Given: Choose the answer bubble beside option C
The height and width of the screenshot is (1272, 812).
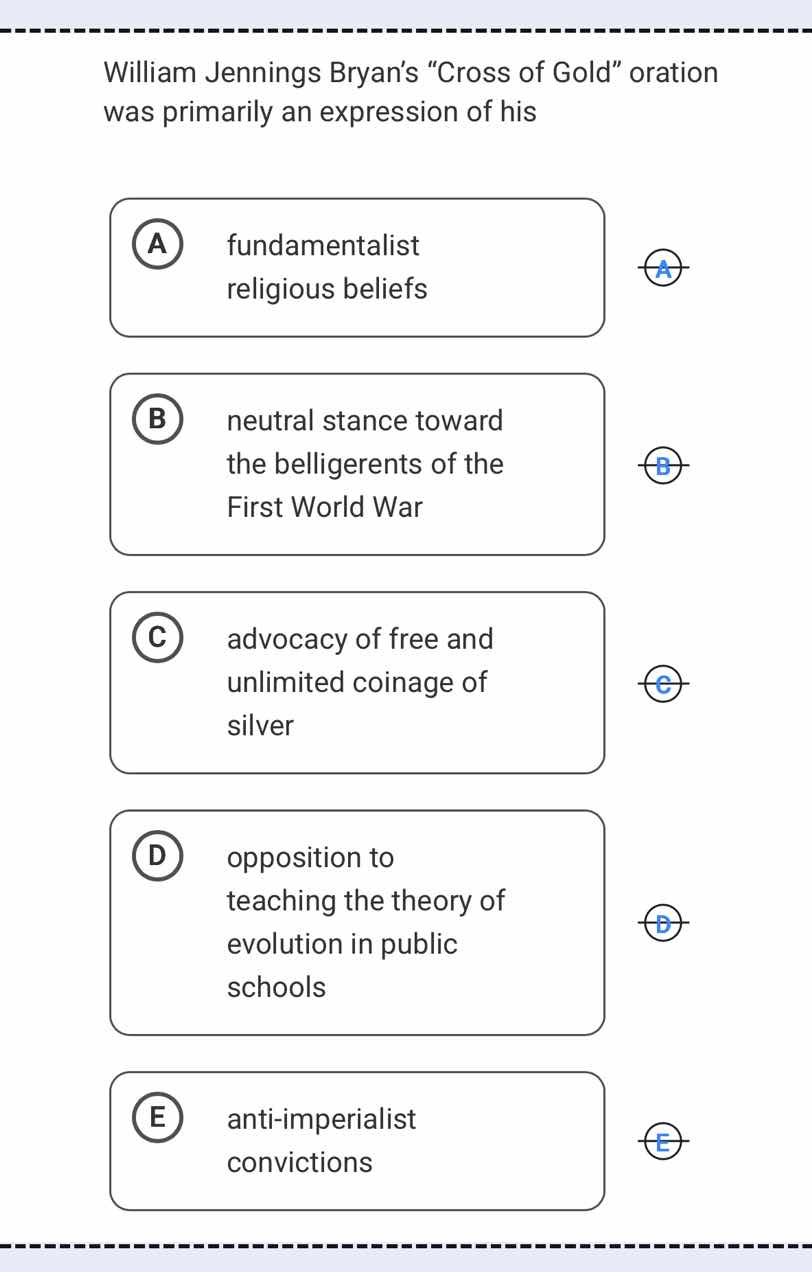Looking at the screenshot, I should 662,684.
